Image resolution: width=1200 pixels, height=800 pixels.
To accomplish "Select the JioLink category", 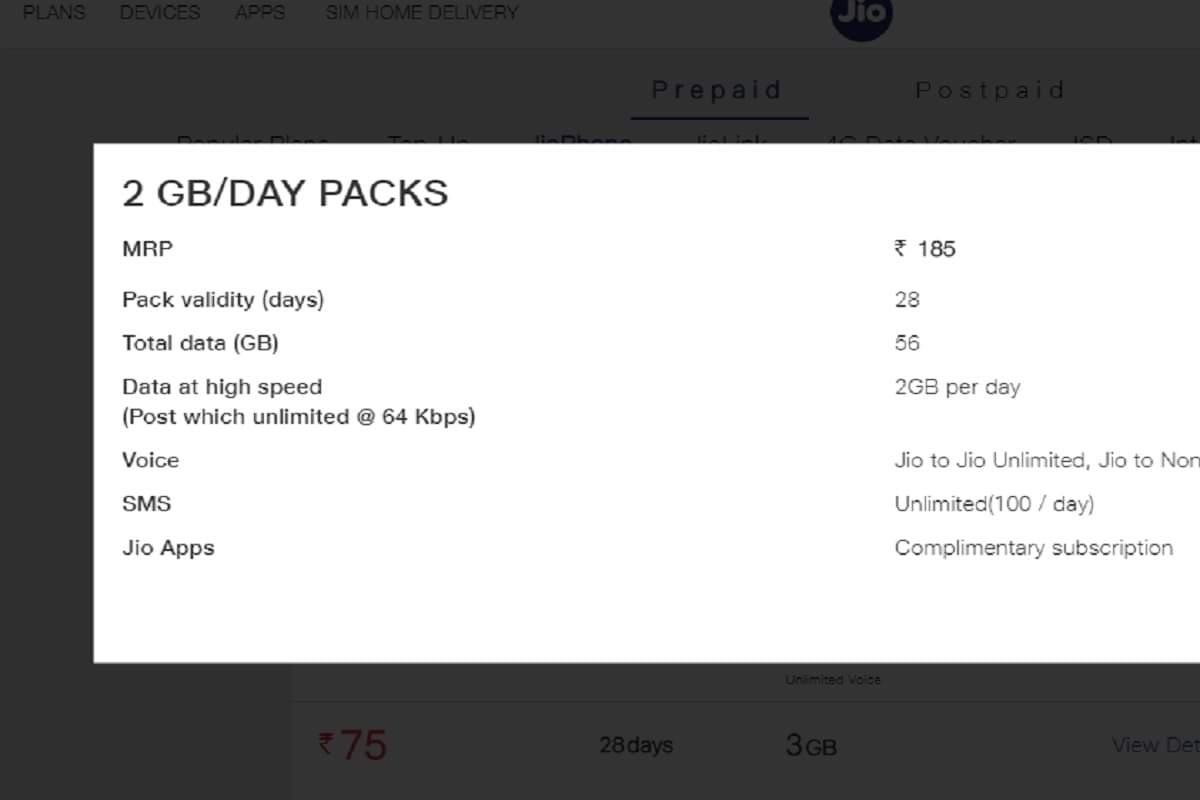I will [x=729, y=143].
